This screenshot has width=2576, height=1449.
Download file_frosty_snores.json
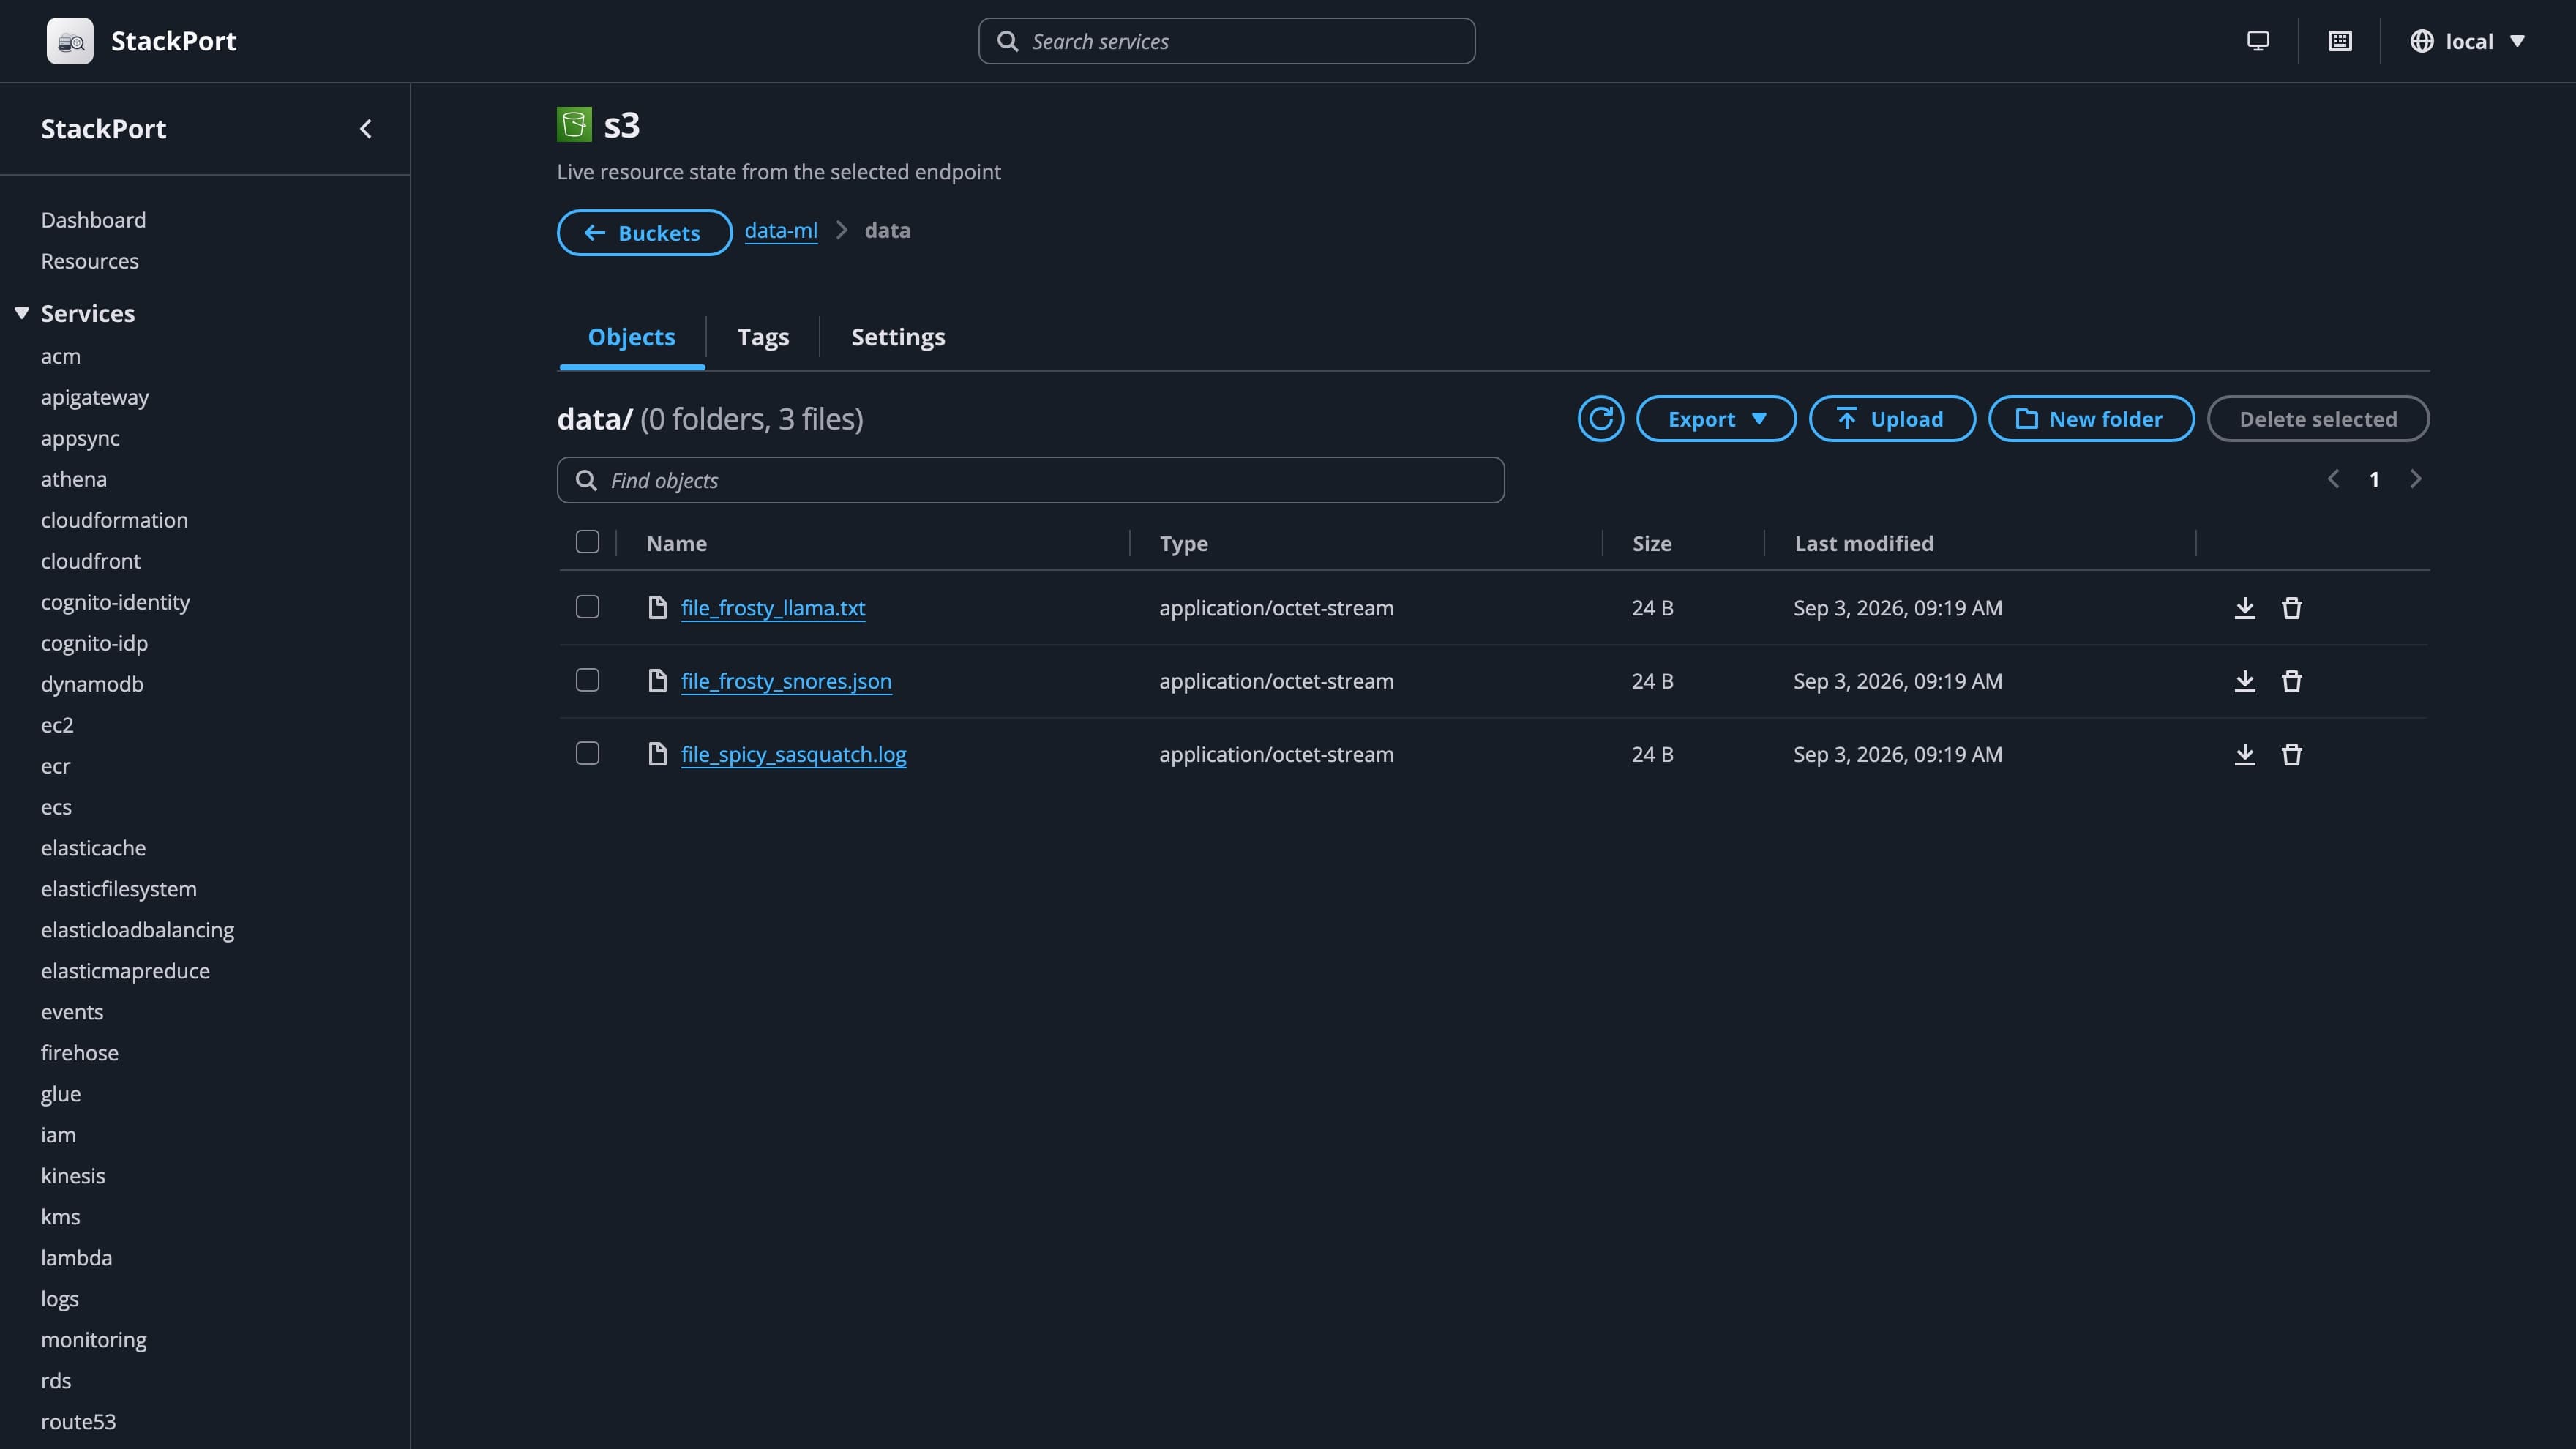pos(2245,681)
